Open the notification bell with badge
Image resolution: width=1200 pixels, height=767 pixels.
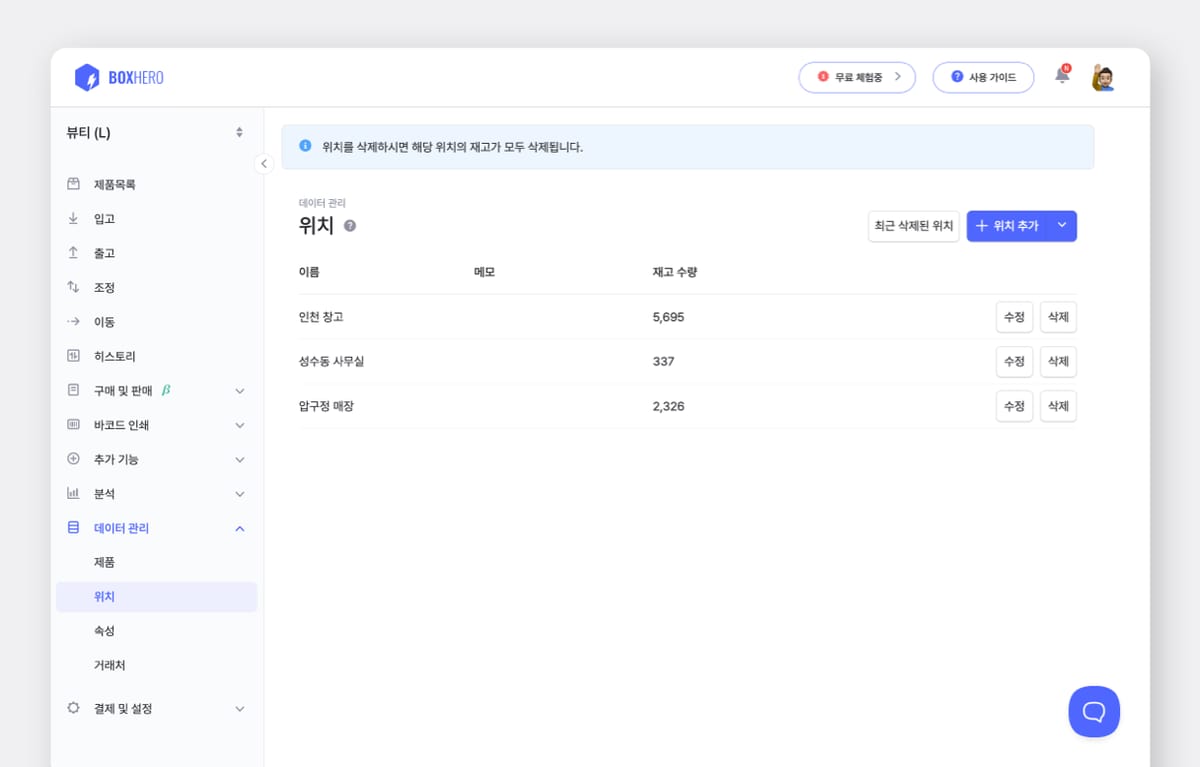(x=1062, y=75)
